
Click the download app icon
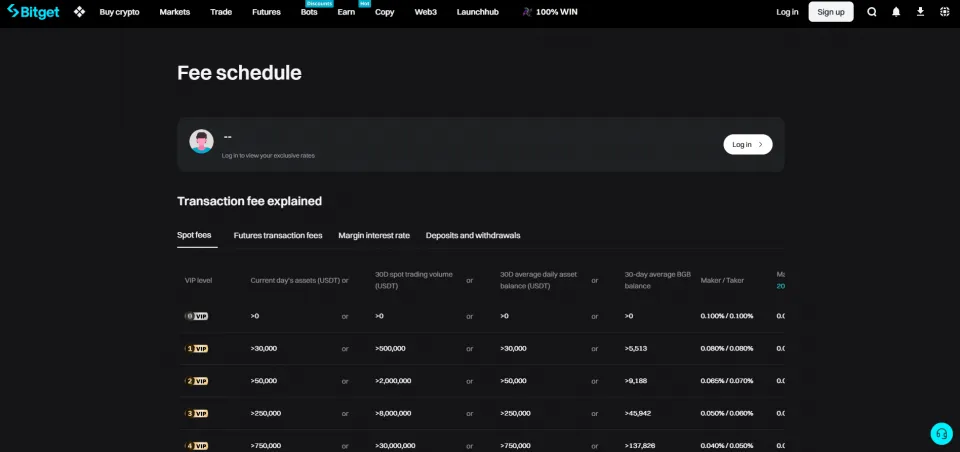920,12
